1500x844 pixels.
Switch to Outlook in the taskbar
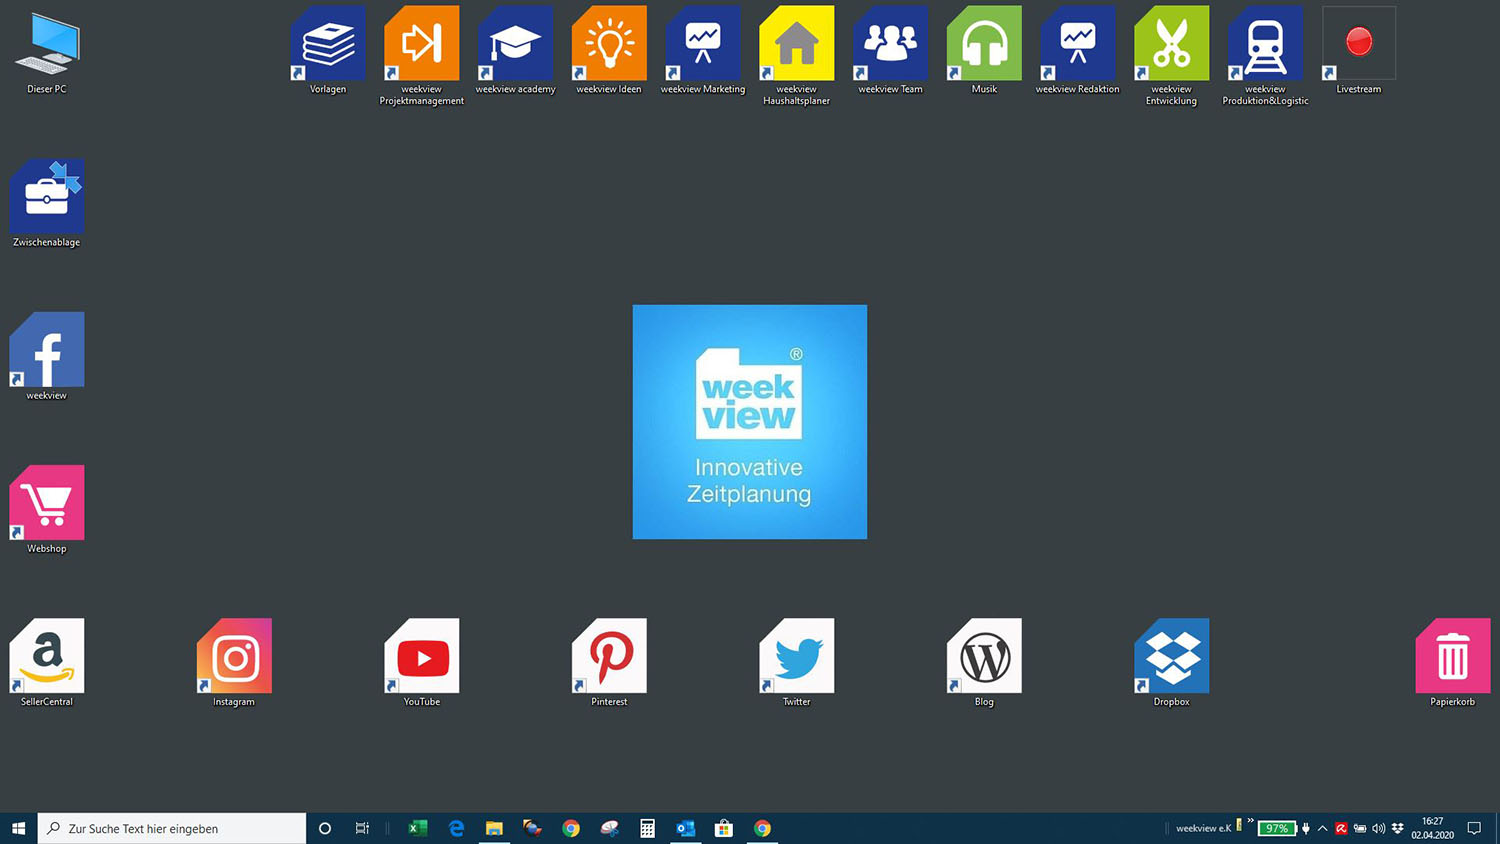click(685, 828)
